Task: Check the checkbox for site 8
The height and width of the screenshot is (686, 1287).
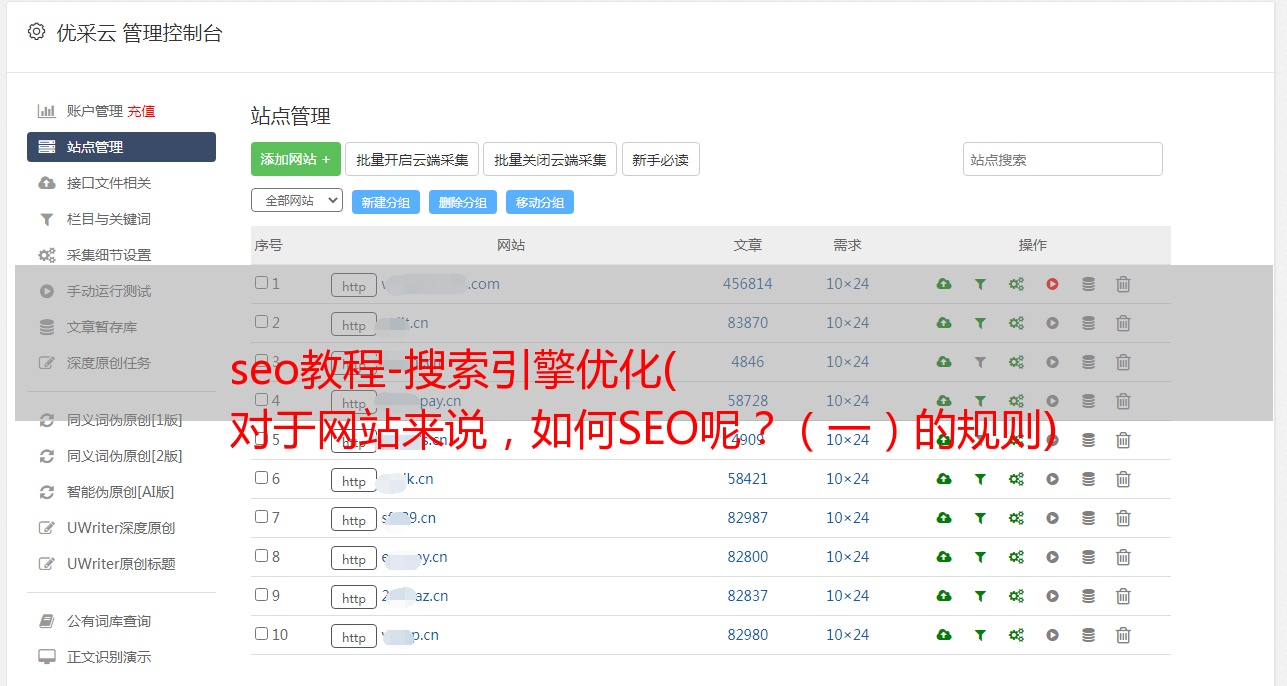Action: click(x=261, y=556)
